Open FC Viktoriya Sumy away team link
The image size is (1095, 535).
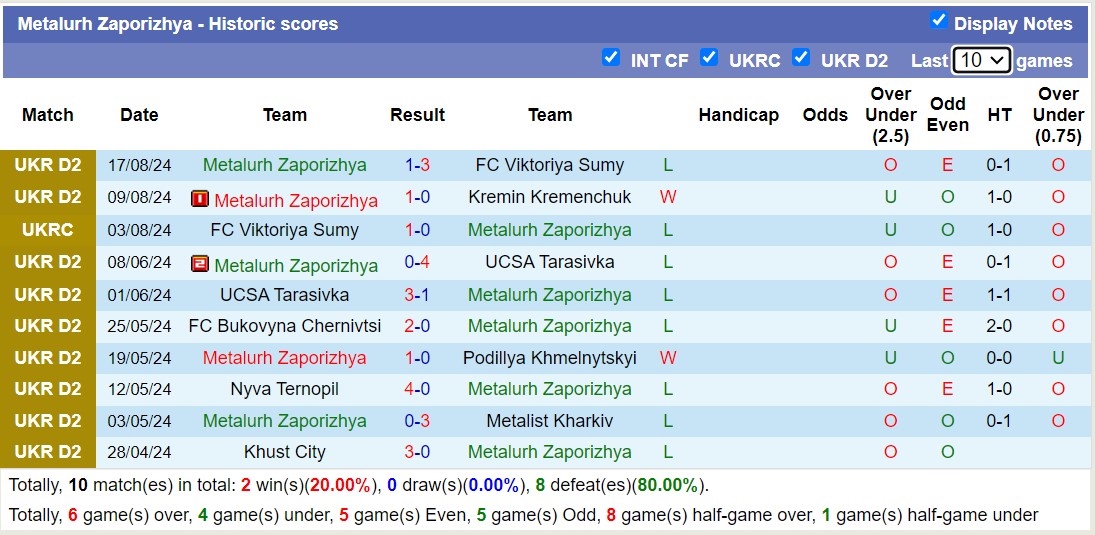point(550,165)
